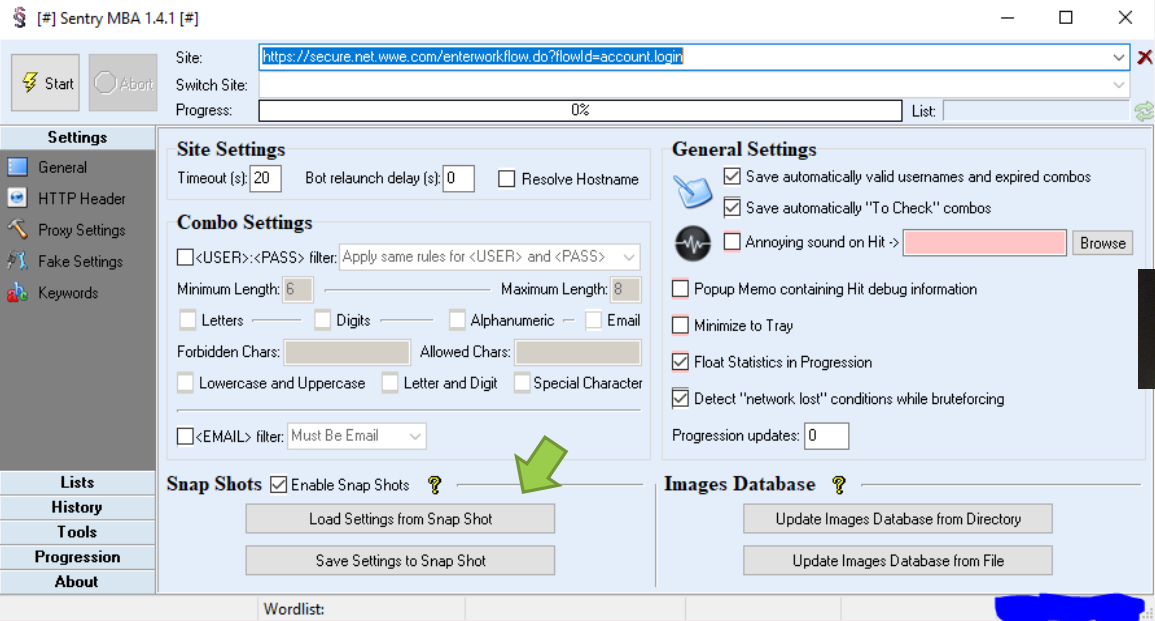Open General settings in the sidebar

[62, 167]
